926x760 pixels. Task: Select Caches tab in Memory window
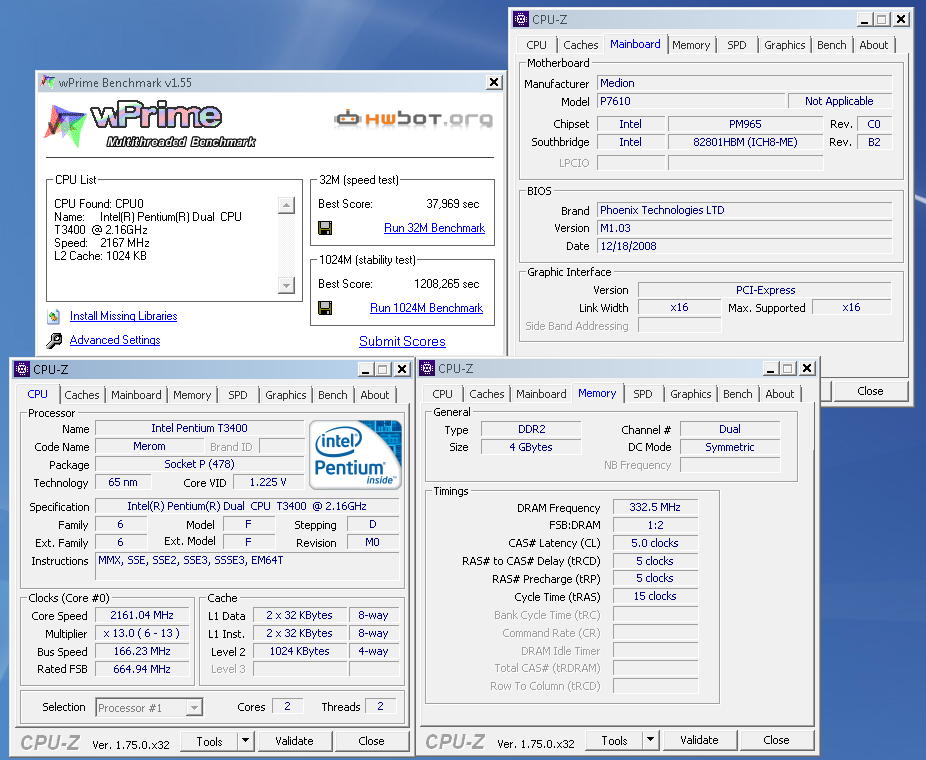[x=487, y=394]
